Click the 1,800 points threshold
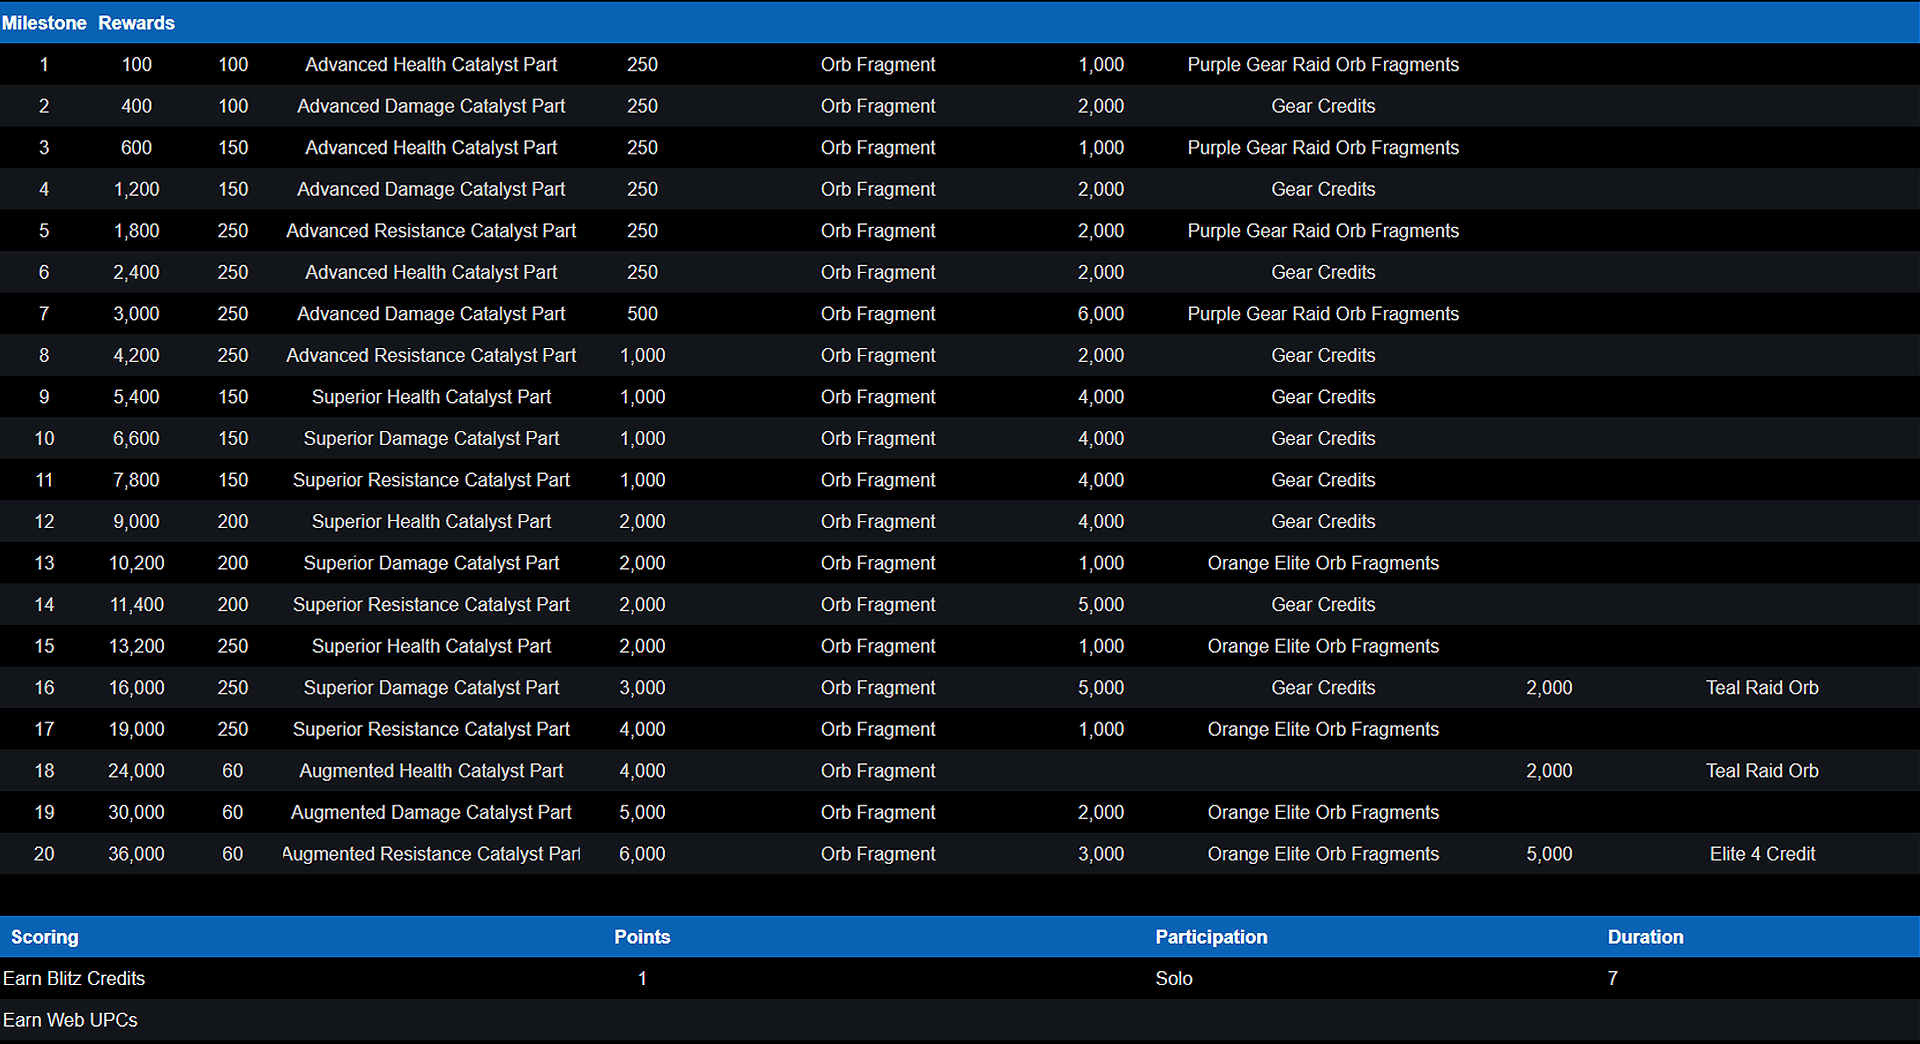The height and width of the screenshot is (1044, 1920). (136, 231)
